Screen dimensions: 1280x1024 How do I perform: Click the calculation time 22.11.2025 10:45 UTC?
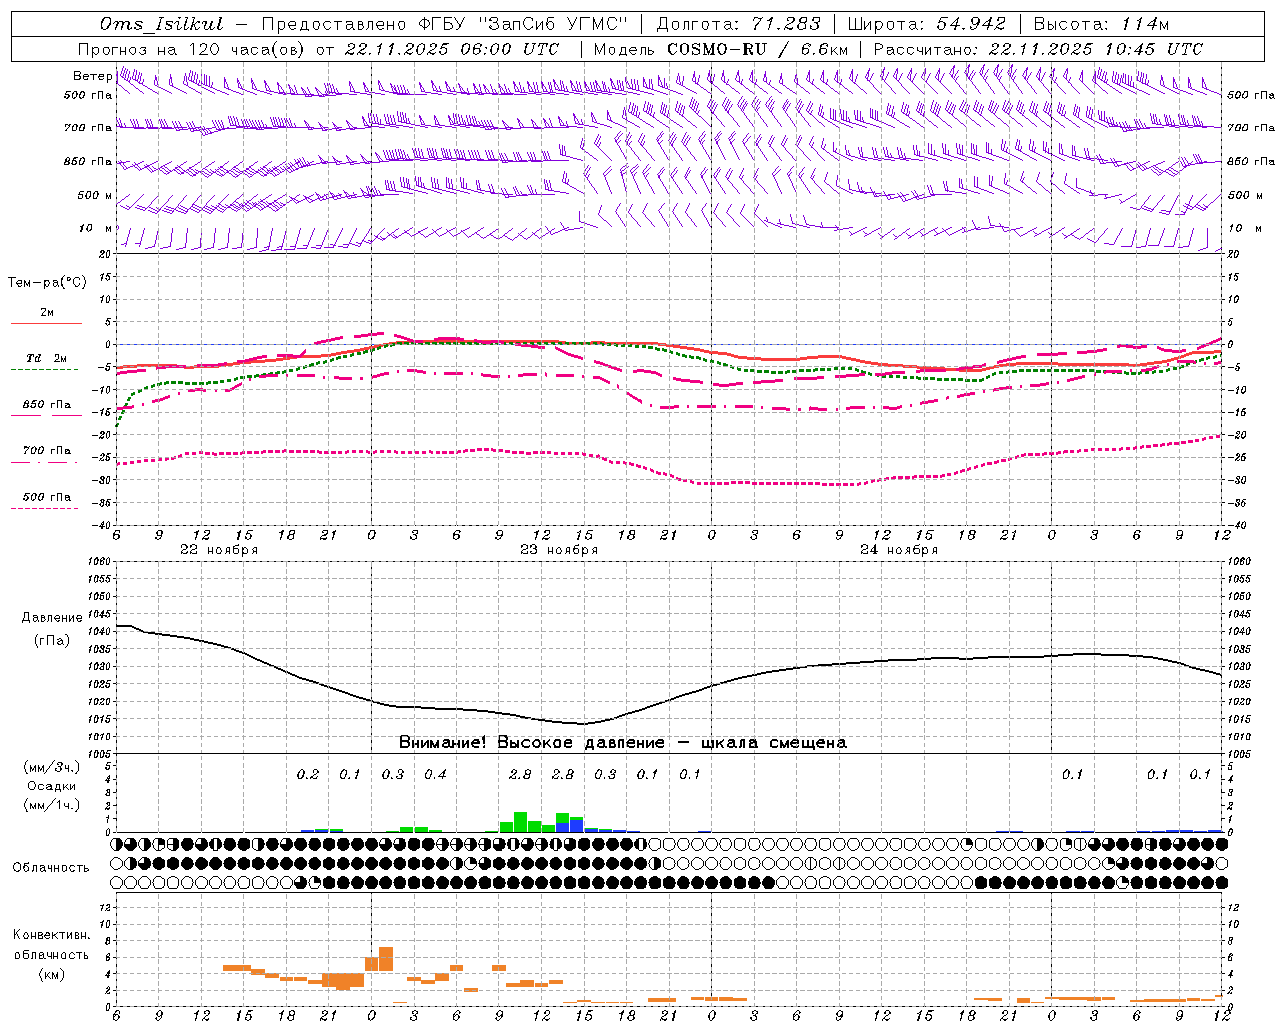click(1096, 49)
